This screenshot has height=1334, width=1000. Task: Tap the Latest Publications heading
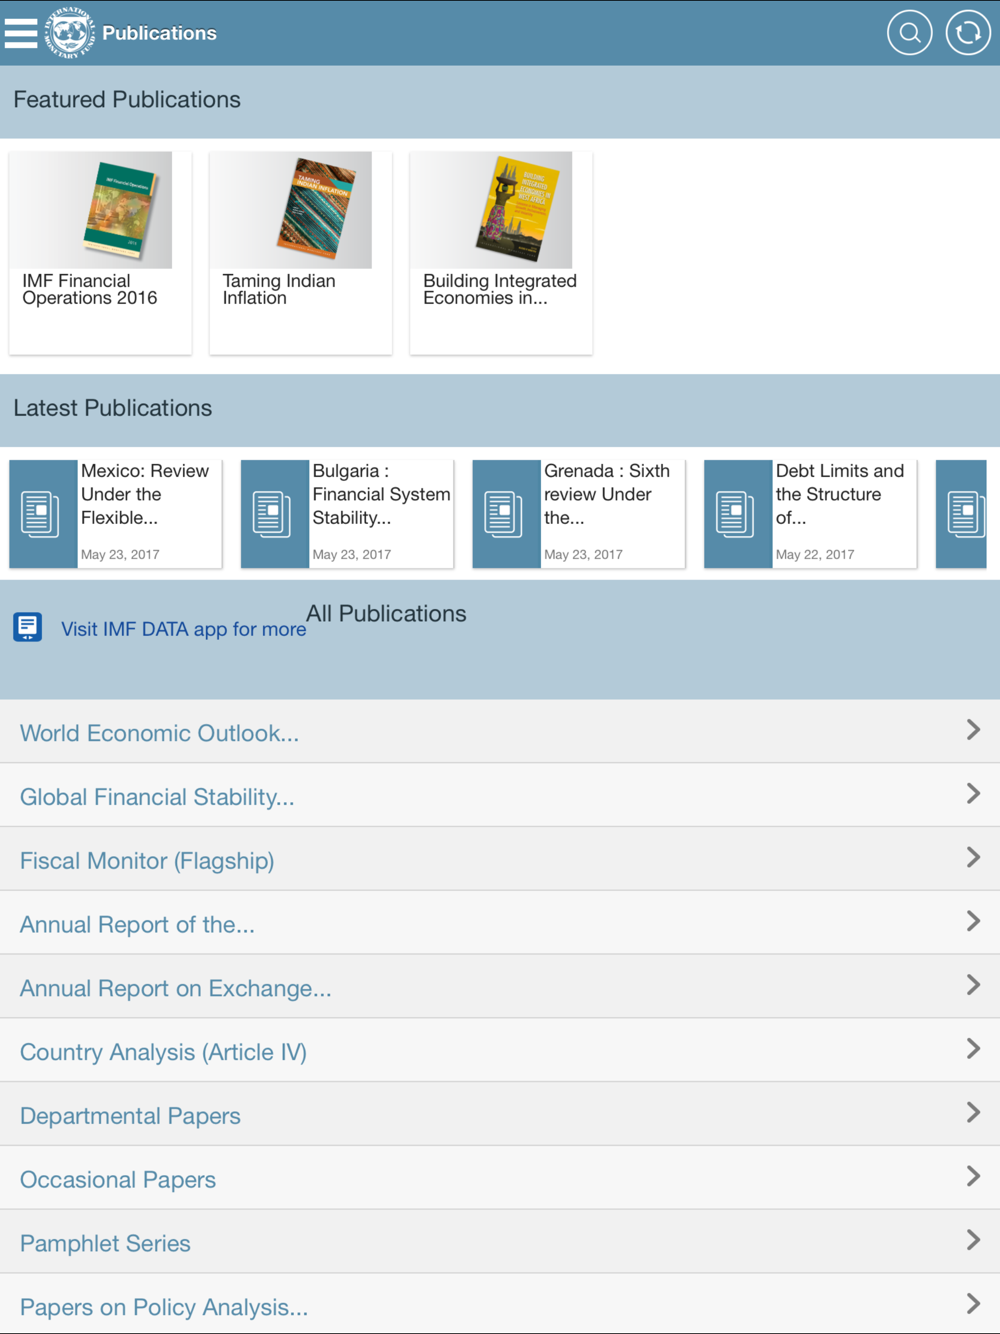(113, 408)
